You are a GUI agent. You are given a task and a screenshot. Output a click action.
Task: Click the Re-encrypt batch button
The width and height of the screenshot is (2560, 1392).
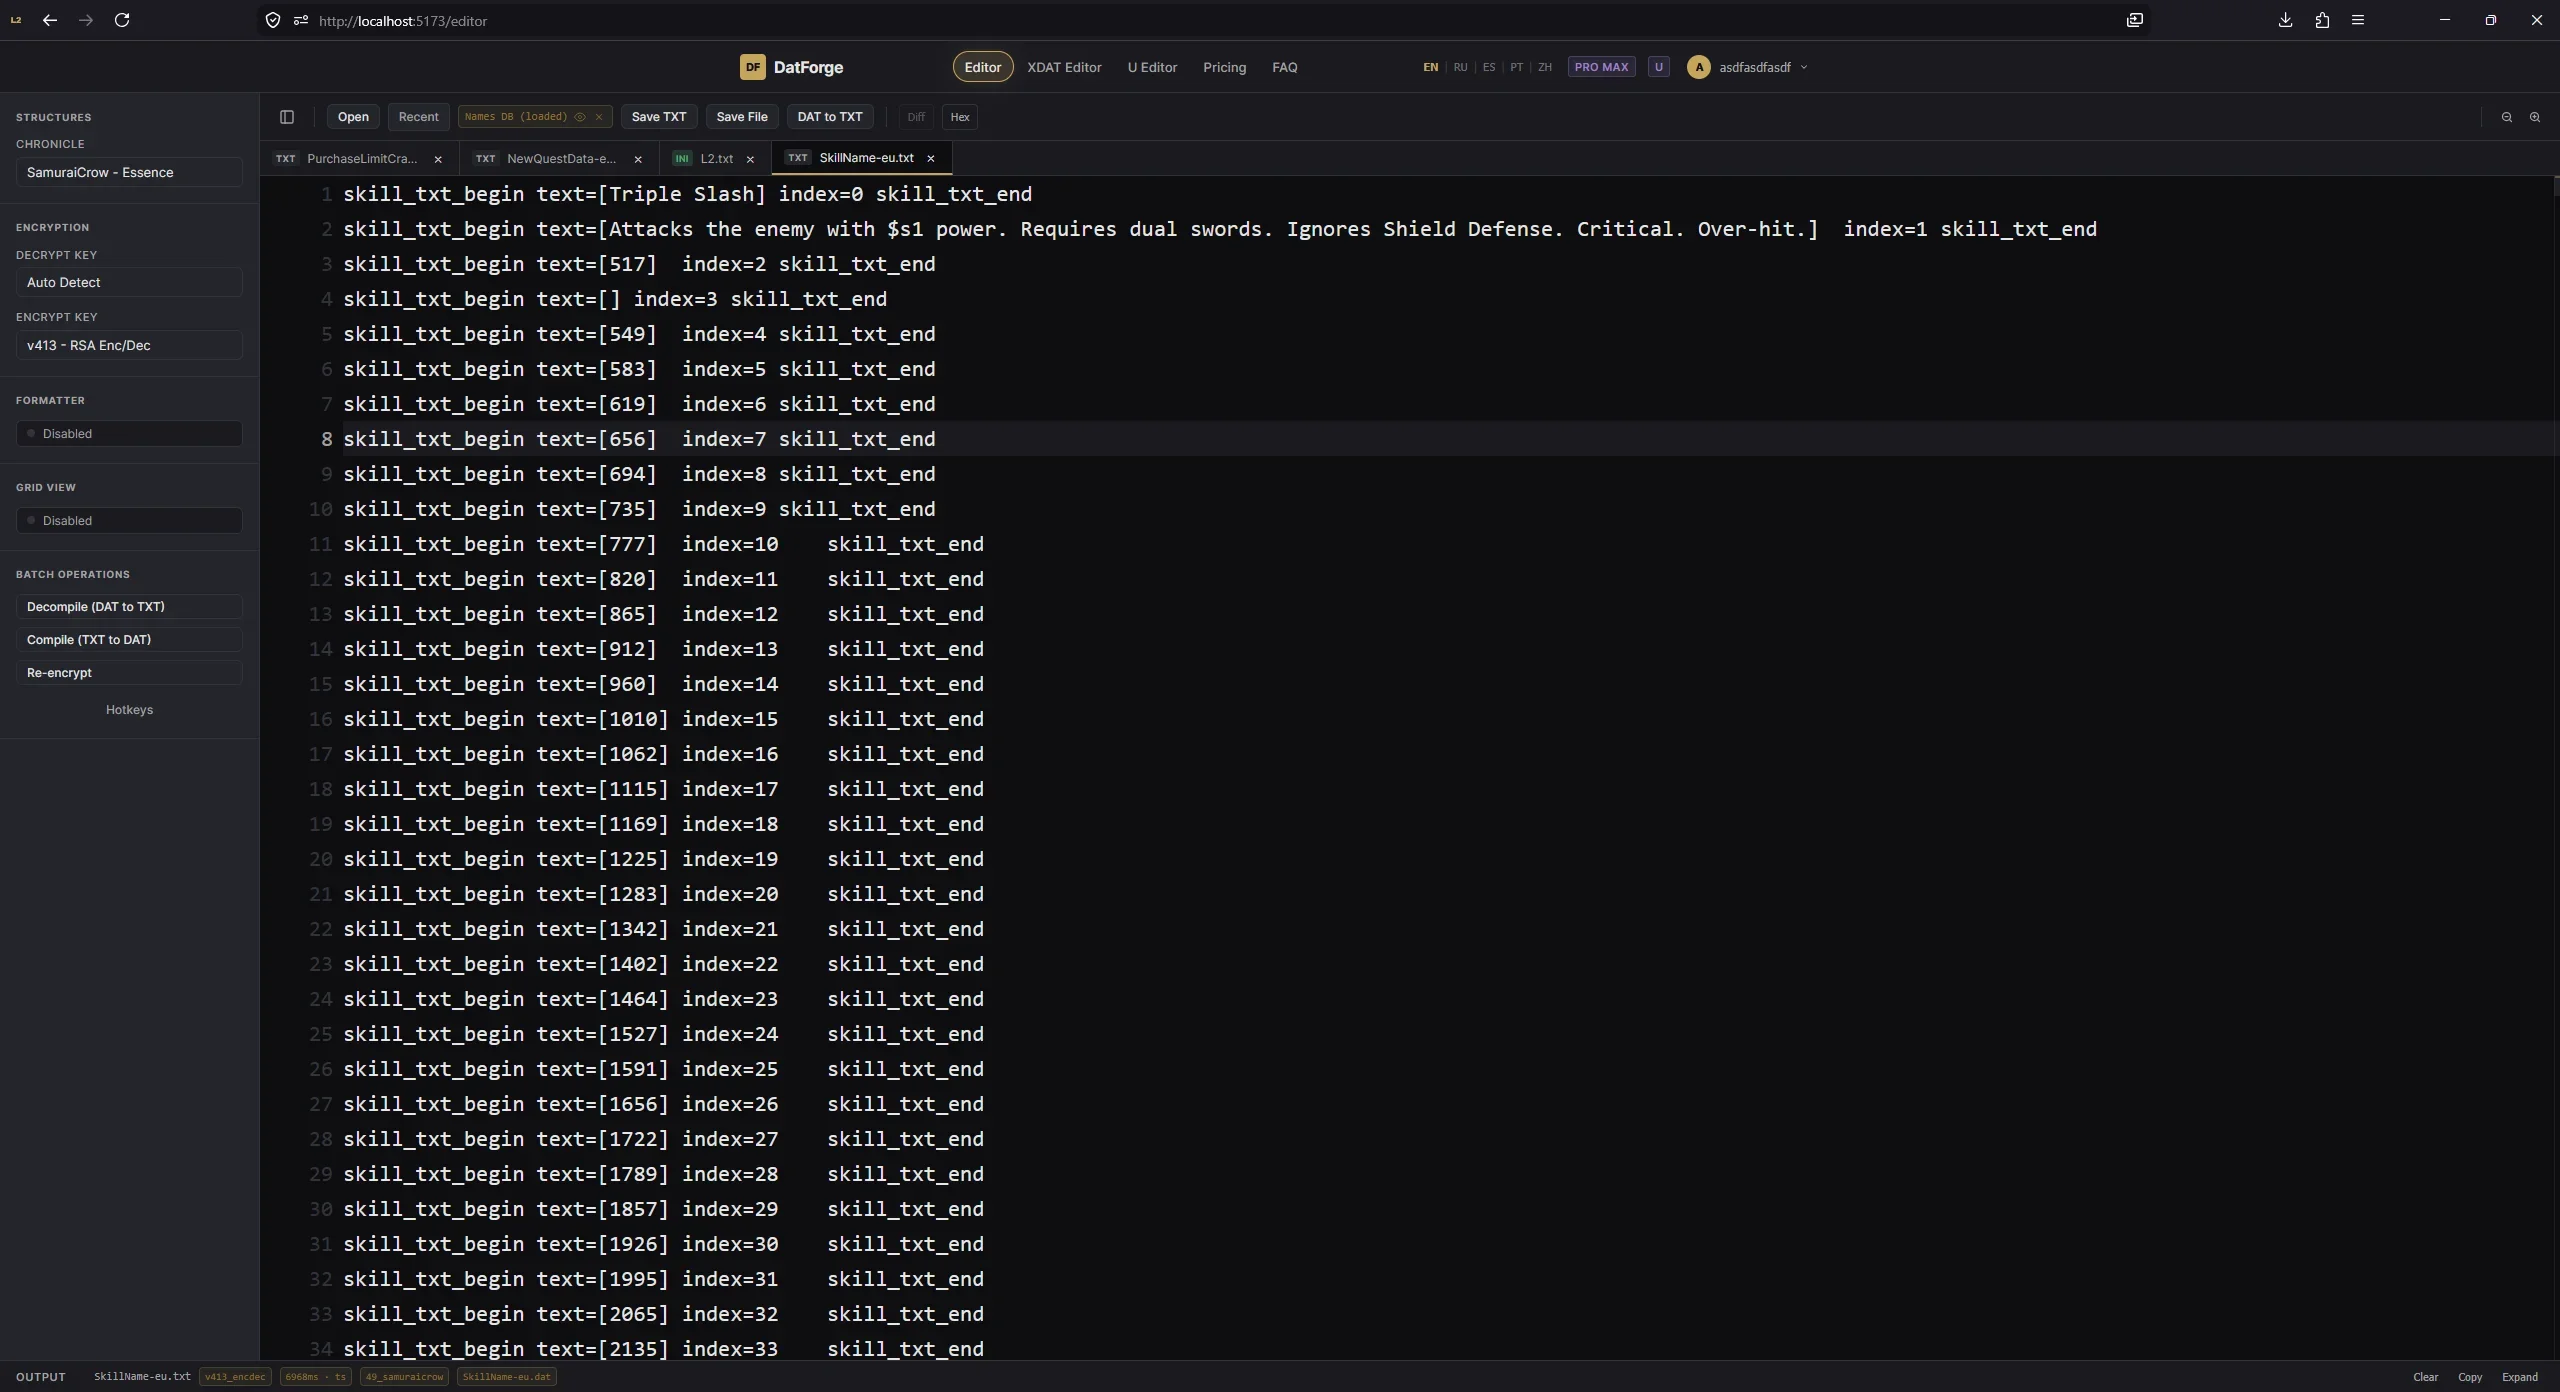129,672
